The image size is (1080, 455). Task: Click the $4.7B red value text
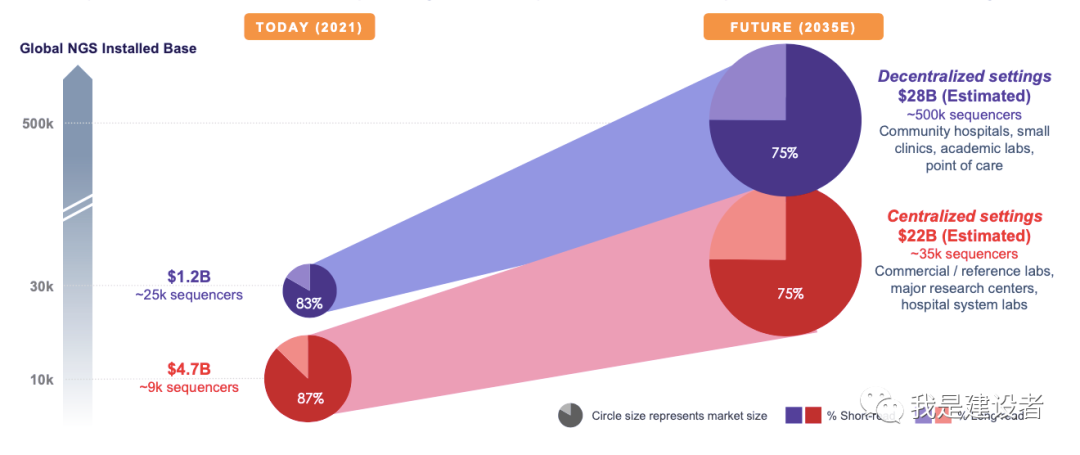pyautogui.click(x=189, y=370)
